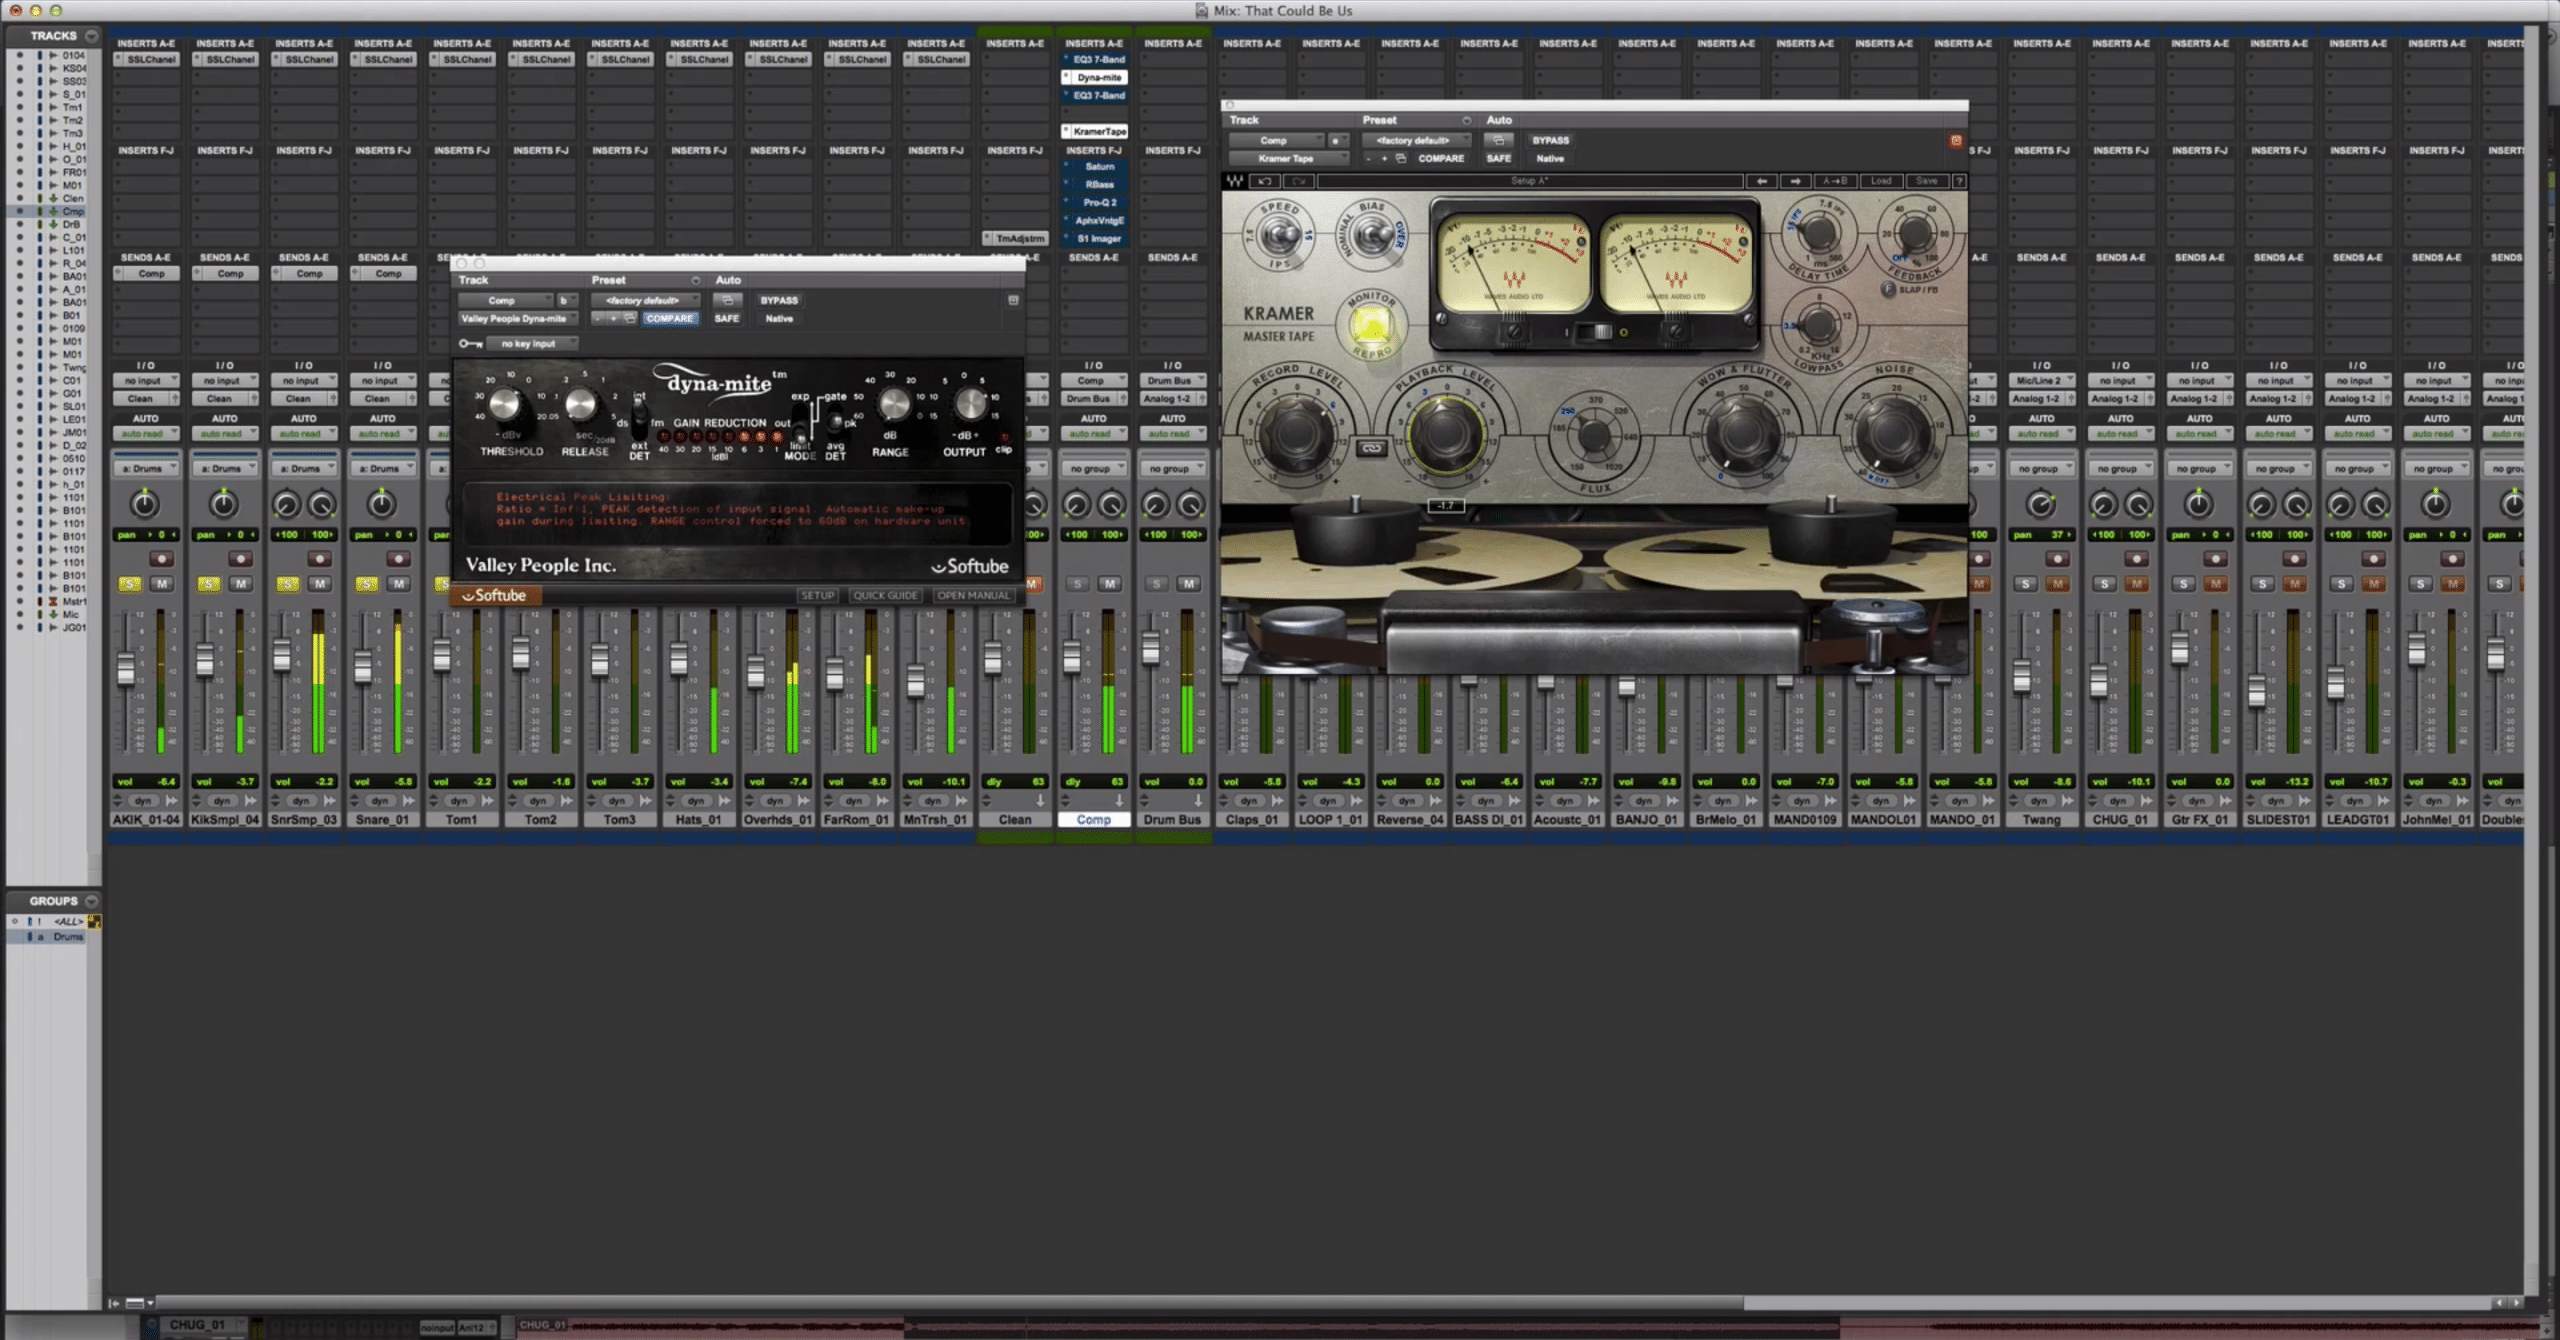Click the volume fader on Snare_01 channel

click(x=363, y=665)
